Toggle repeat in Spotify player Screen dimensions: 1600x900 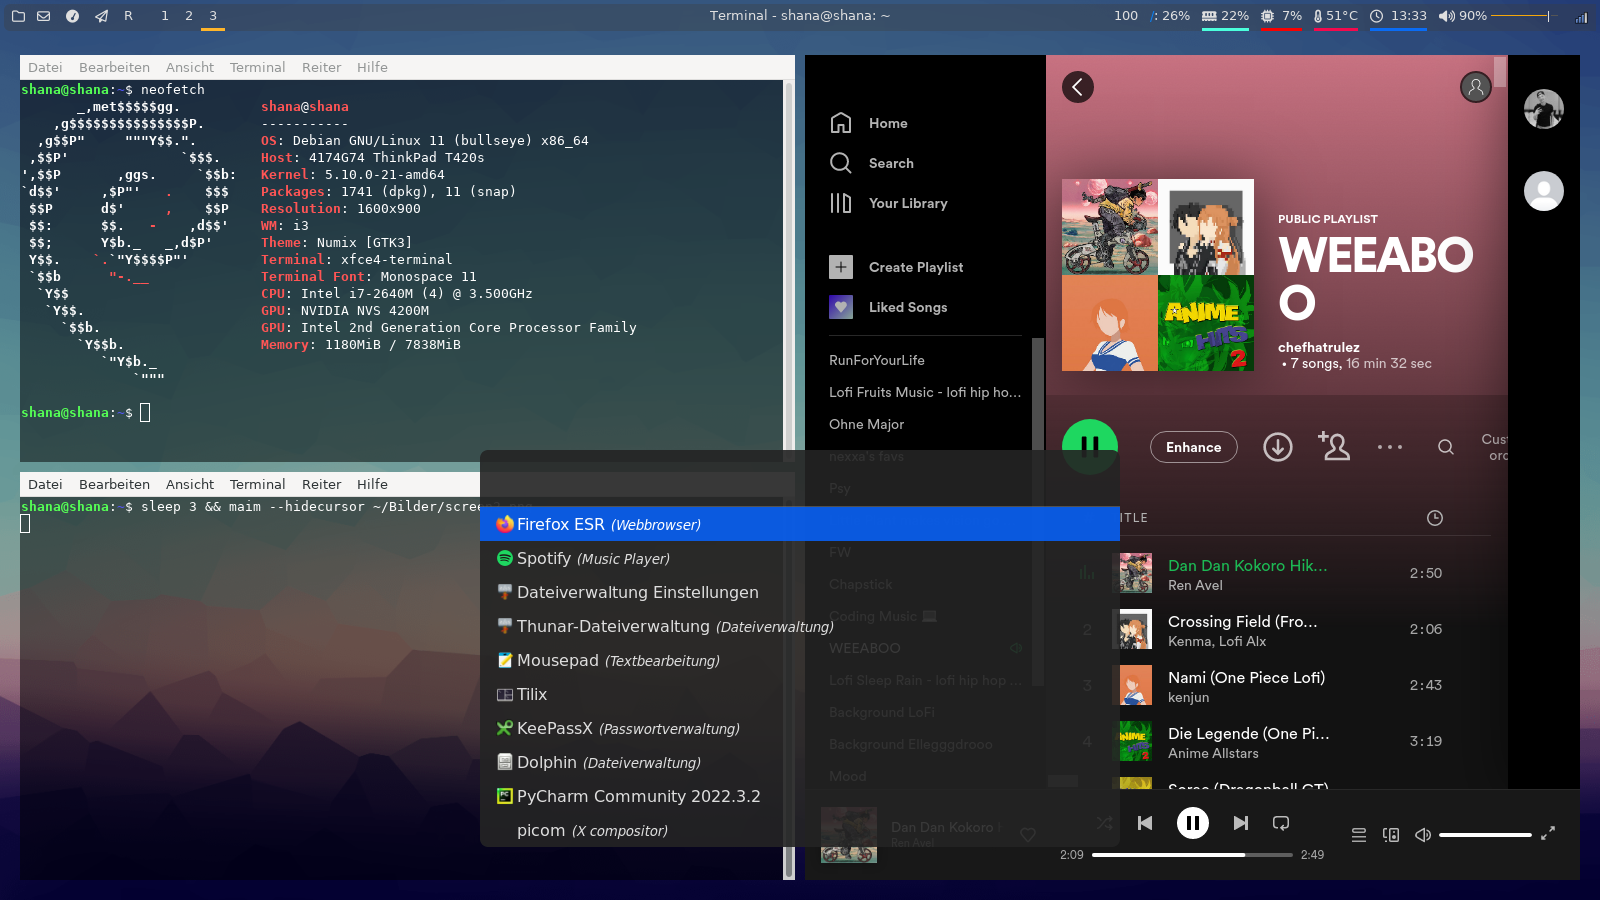[1281, 823]
